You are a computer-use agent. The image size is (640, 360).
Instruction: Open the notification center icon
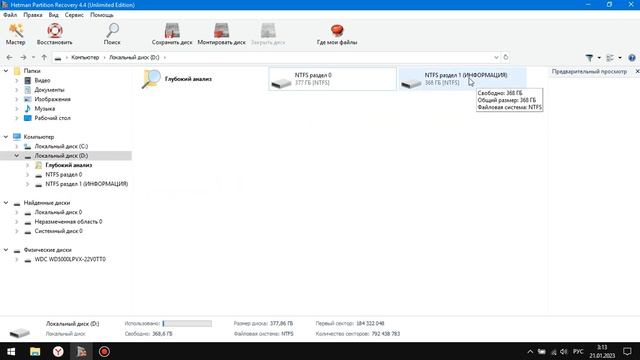click(x=627, y=351)
